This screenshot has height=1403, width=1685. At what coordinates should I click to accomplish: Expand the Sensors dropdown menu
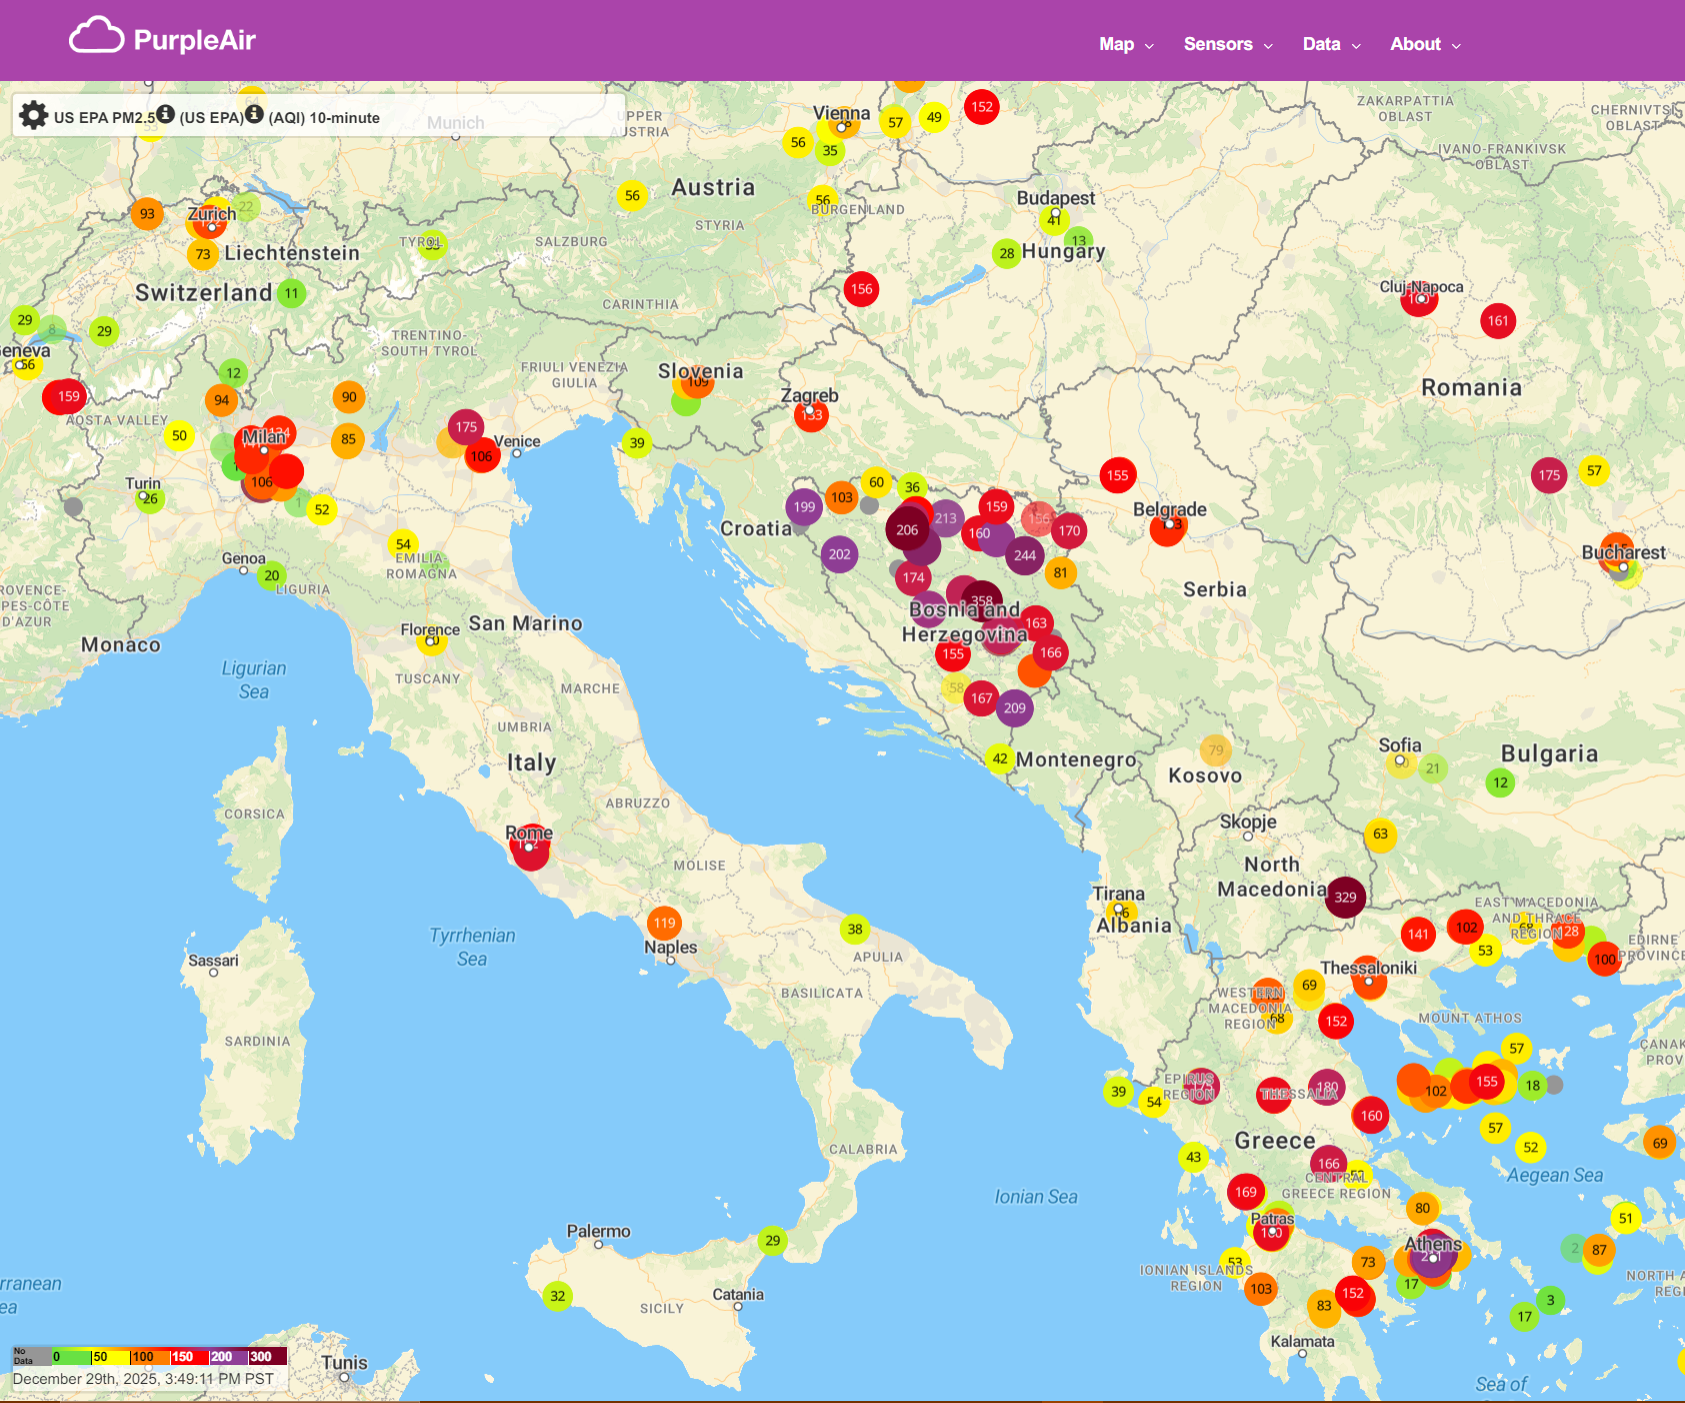[1228, 44]
